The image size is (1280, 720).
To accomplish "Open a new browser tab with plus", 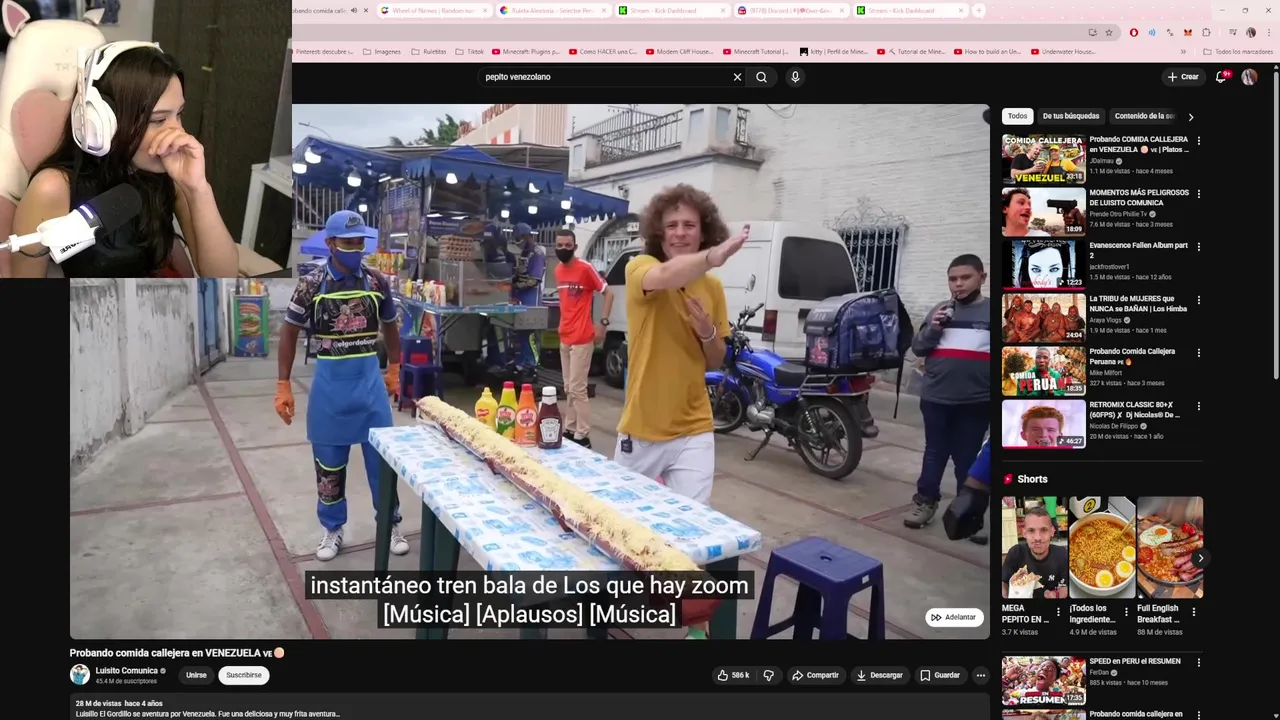I will (x=978, y=11).
